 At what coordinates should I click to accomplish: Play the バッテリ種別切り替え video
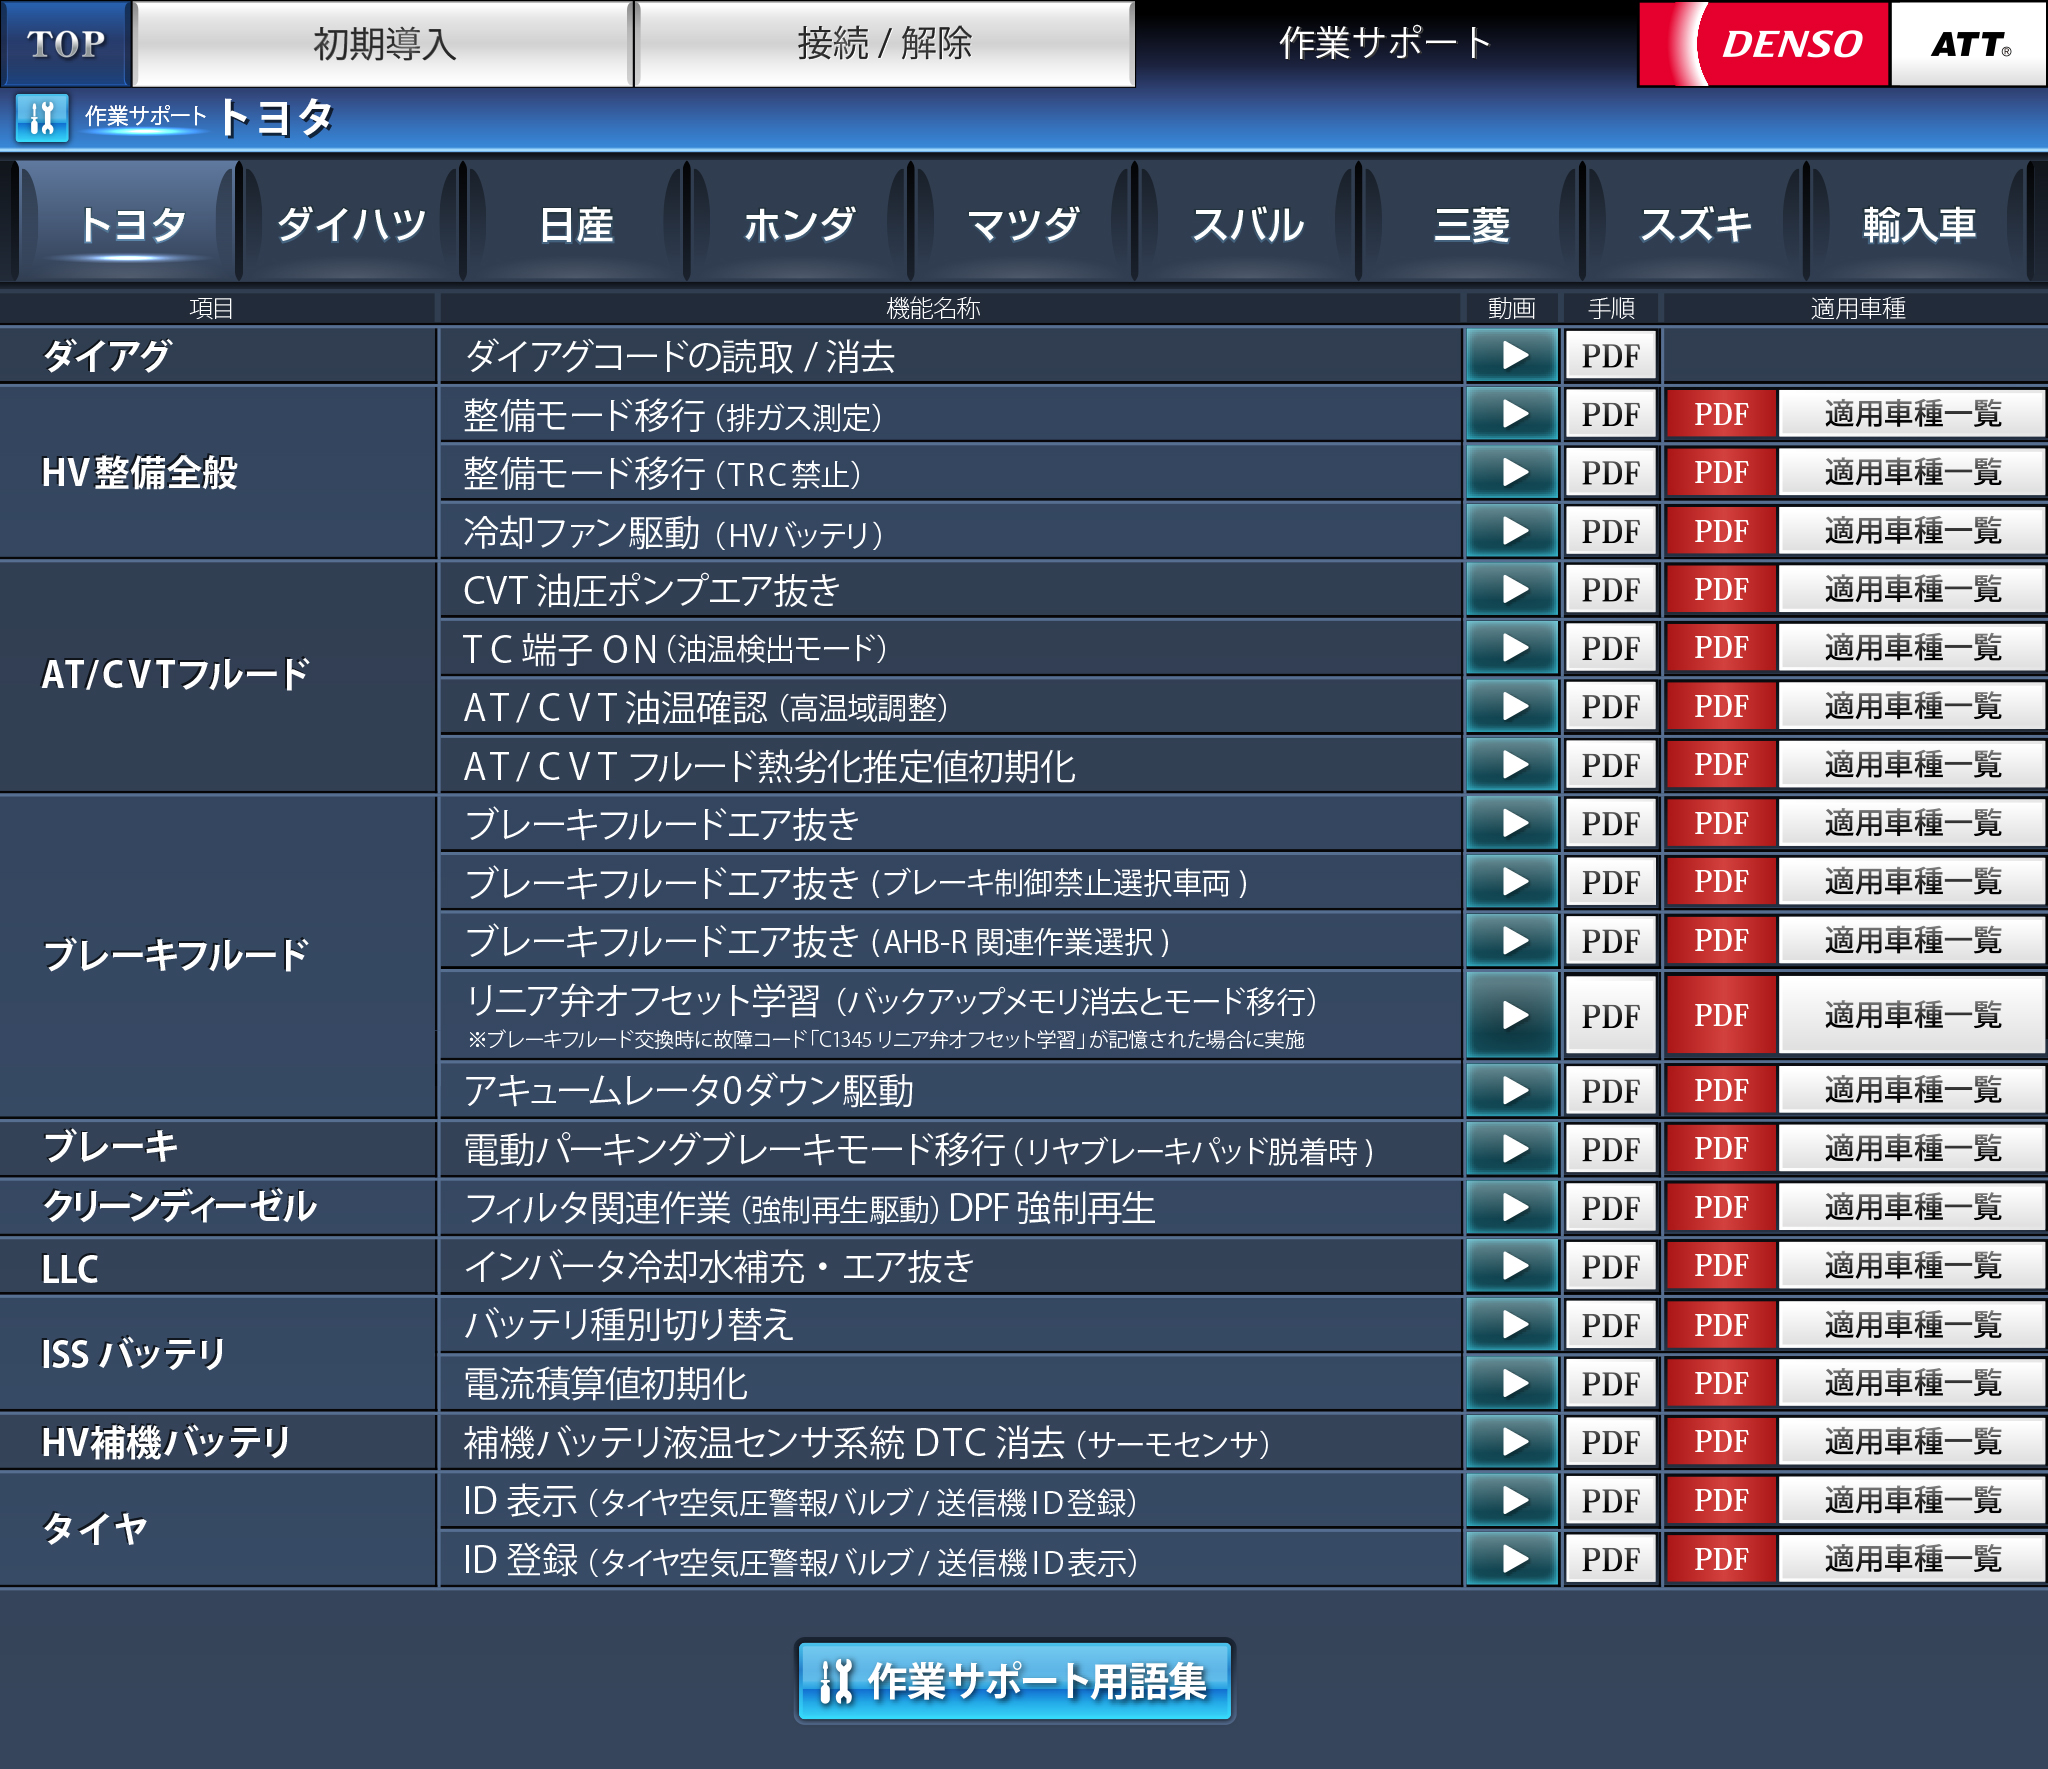pos(1513,1325)
